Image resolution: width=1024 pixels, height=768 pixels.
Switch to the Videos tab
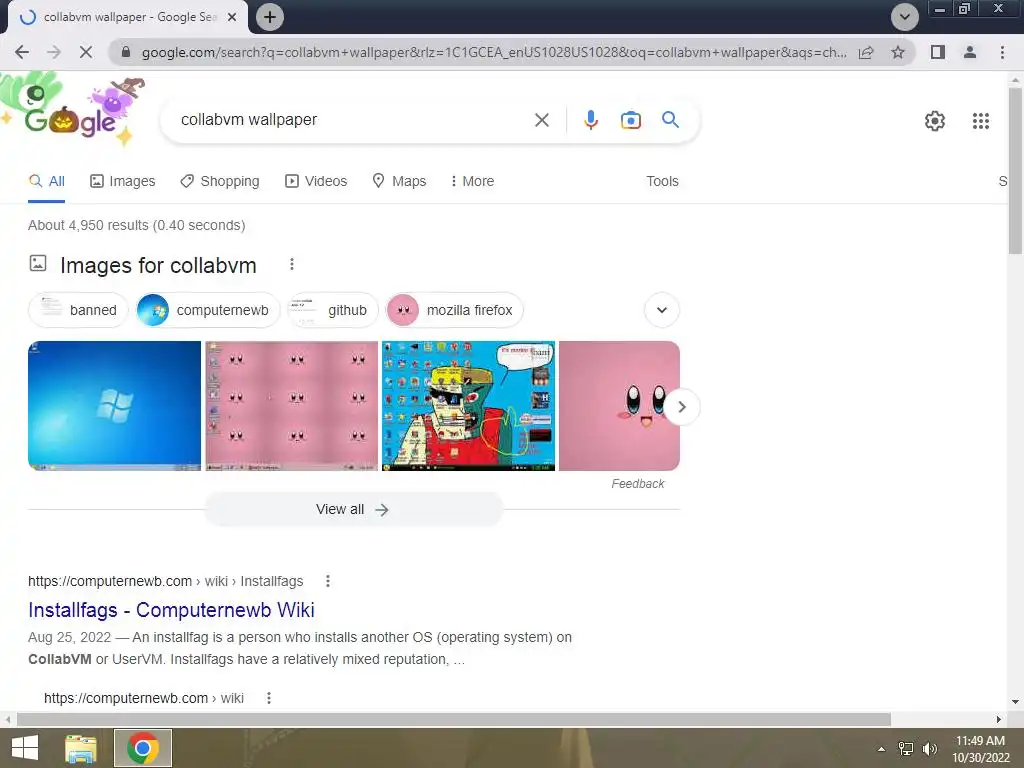(x=316, y=182)
